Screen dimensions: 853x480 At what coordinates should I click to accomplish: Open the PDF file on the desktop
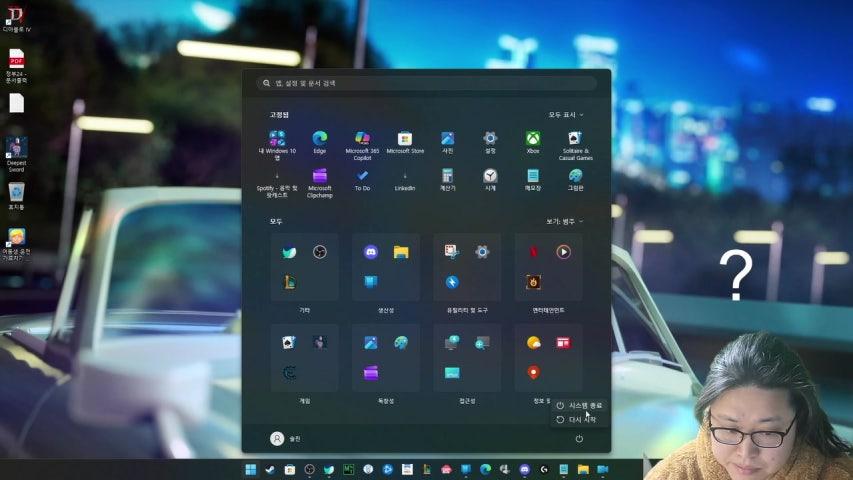16,65
